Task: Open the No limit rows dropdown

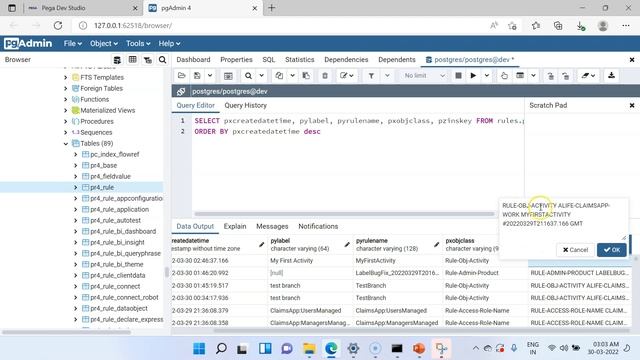Action: 424,76
